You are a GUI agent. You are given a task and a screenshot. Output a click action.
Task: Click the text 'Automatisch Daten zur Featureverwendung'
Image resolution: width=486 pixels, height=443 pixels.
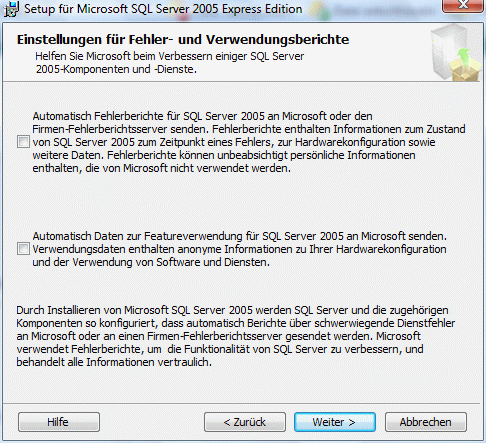click(138, 236)
